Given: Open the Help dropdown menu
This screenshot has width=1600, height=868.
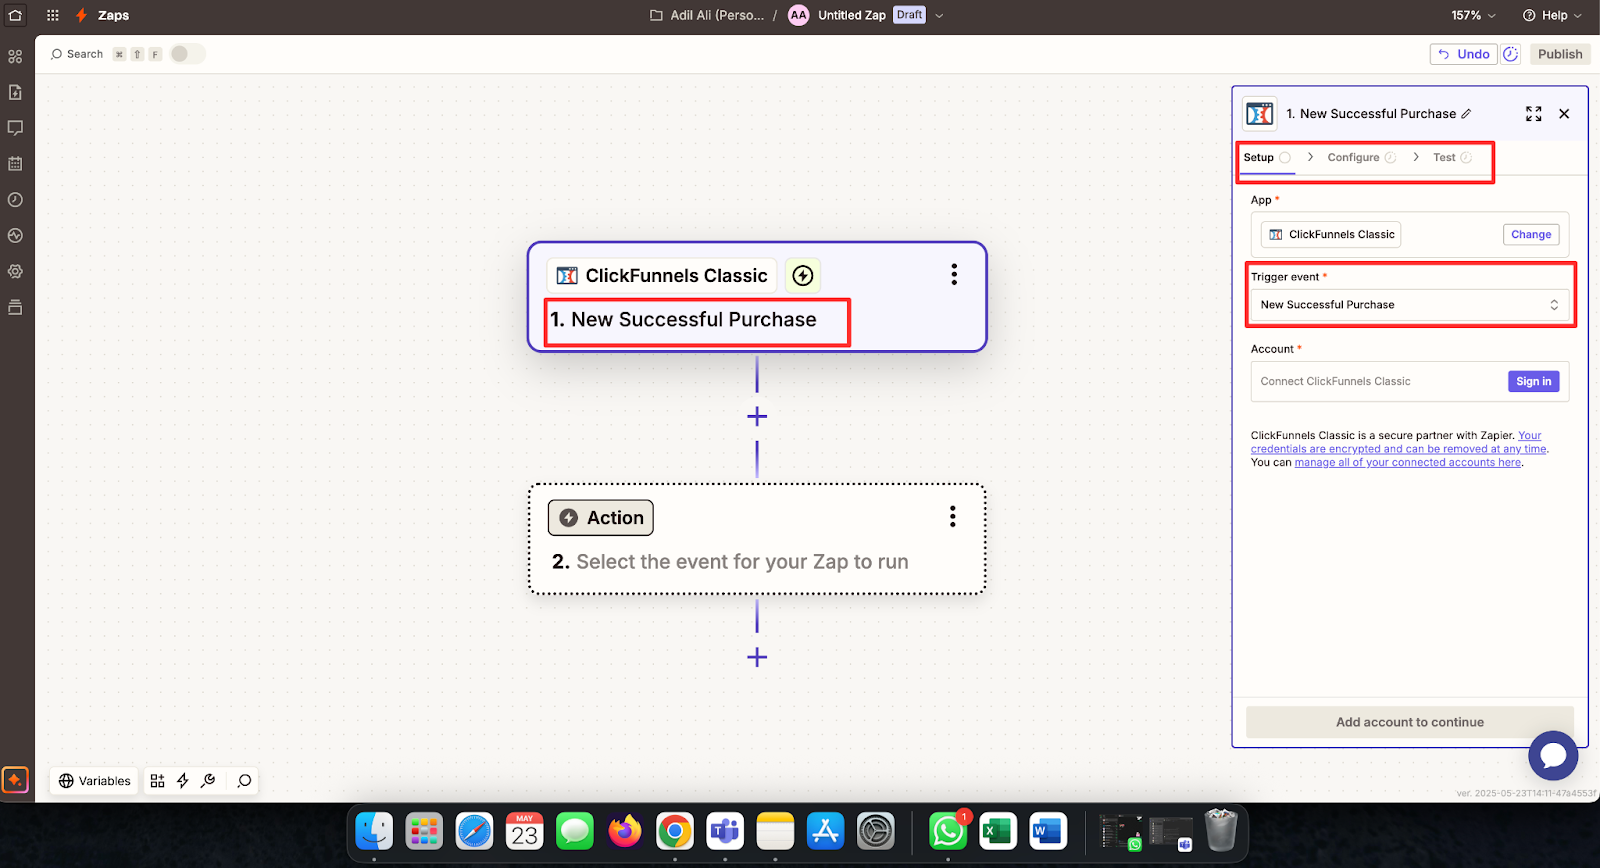Looking at the screenshot, I should pyautogui.click(x=1552, y=15).
